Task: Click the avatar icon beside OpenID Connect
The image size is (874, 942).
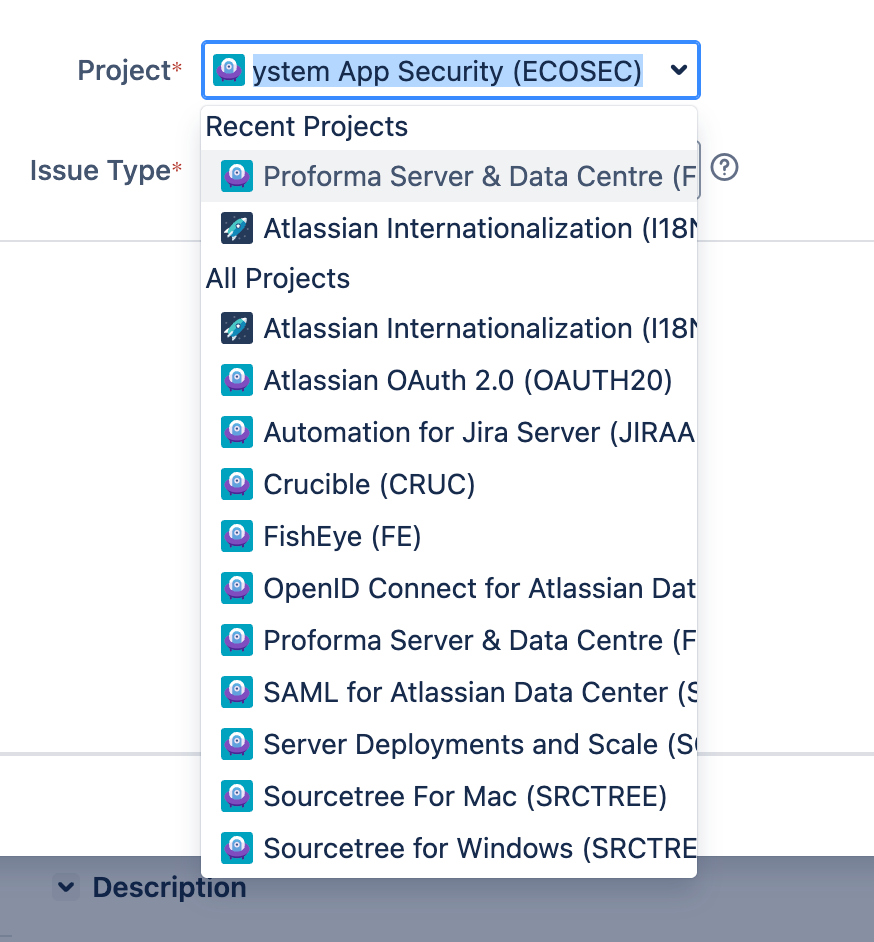Action: pyautogui.click(x=237, y=588)
